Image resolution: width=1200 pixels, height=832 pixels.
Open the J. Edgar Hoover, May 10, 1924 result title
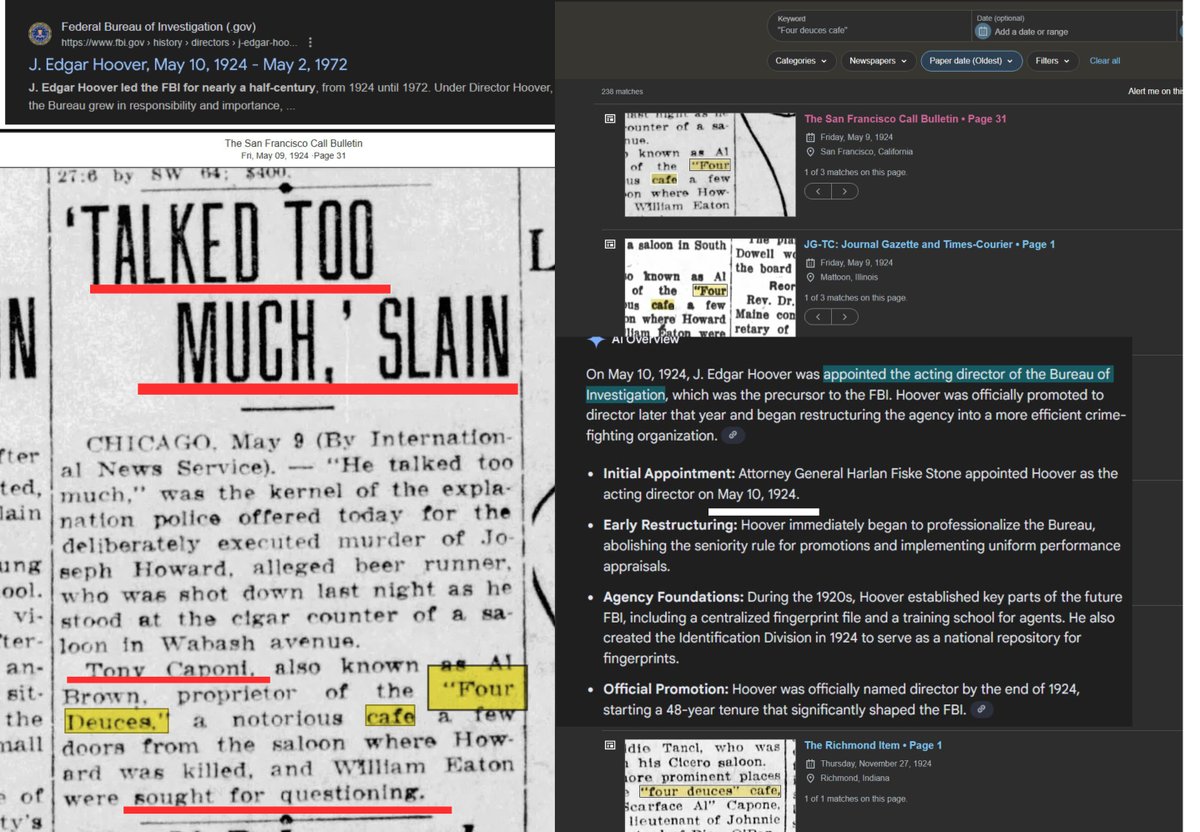click(187, 65)
